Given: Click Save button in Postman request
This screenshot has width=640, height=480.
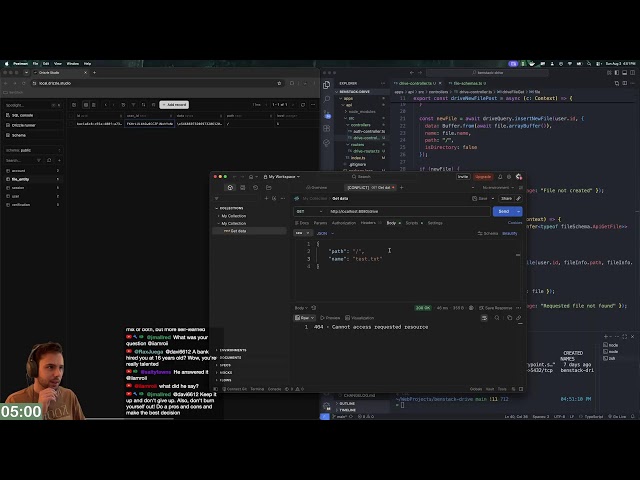Looking at the screenshot, I should (x=480, y=198).
